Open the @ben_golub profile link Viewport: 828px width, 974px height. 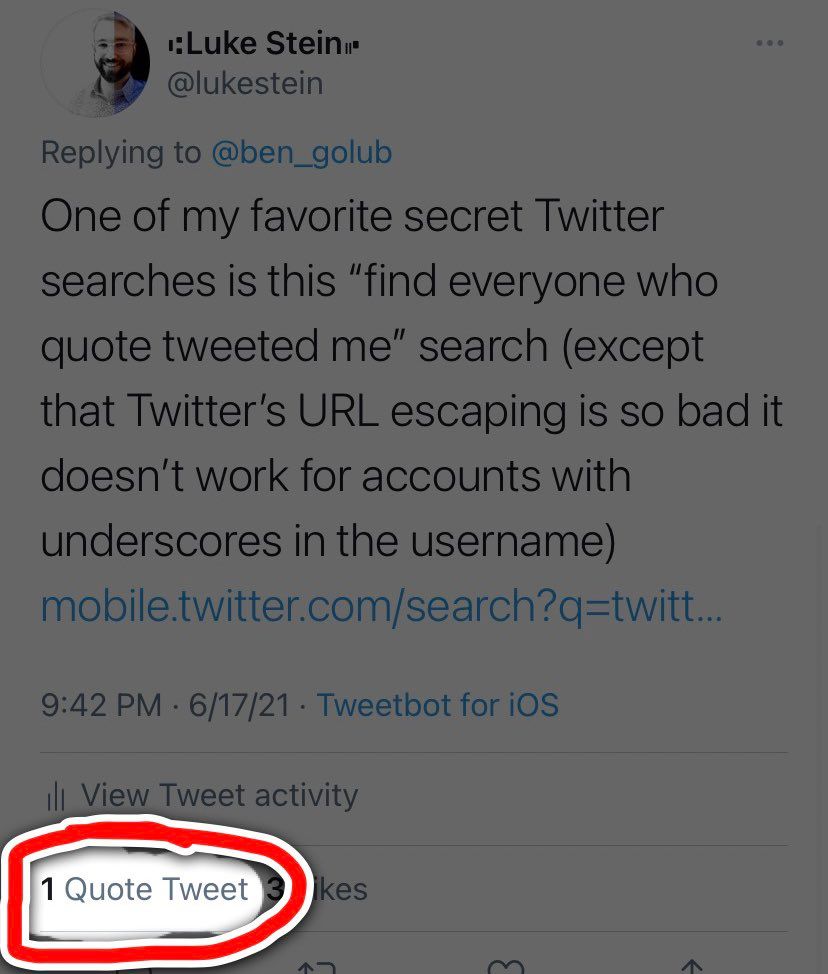301,153
